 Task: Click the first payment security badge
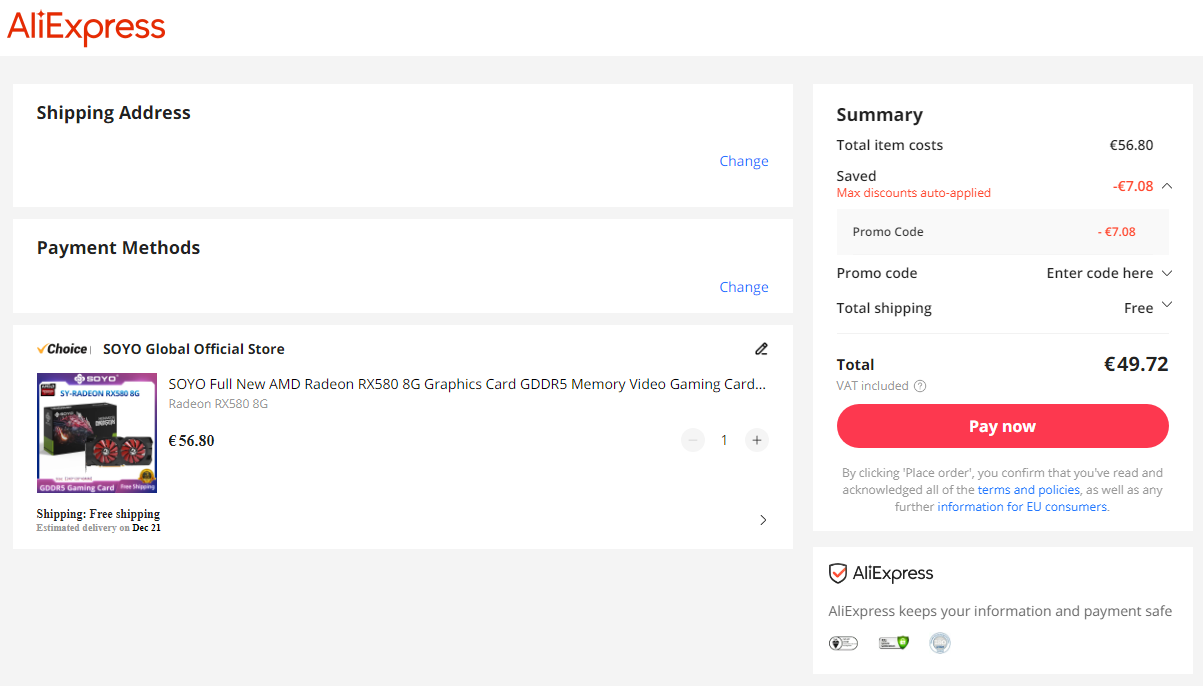coord(843,643)
